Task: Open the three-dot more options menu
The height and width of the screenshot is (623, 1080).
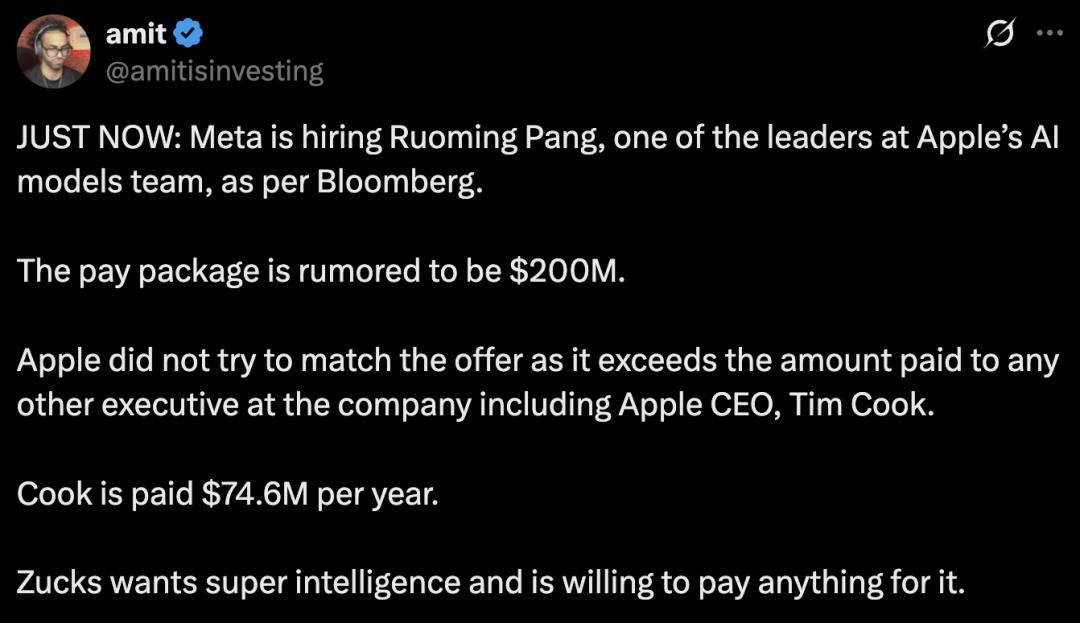Action: click(x=1049, y=33)
